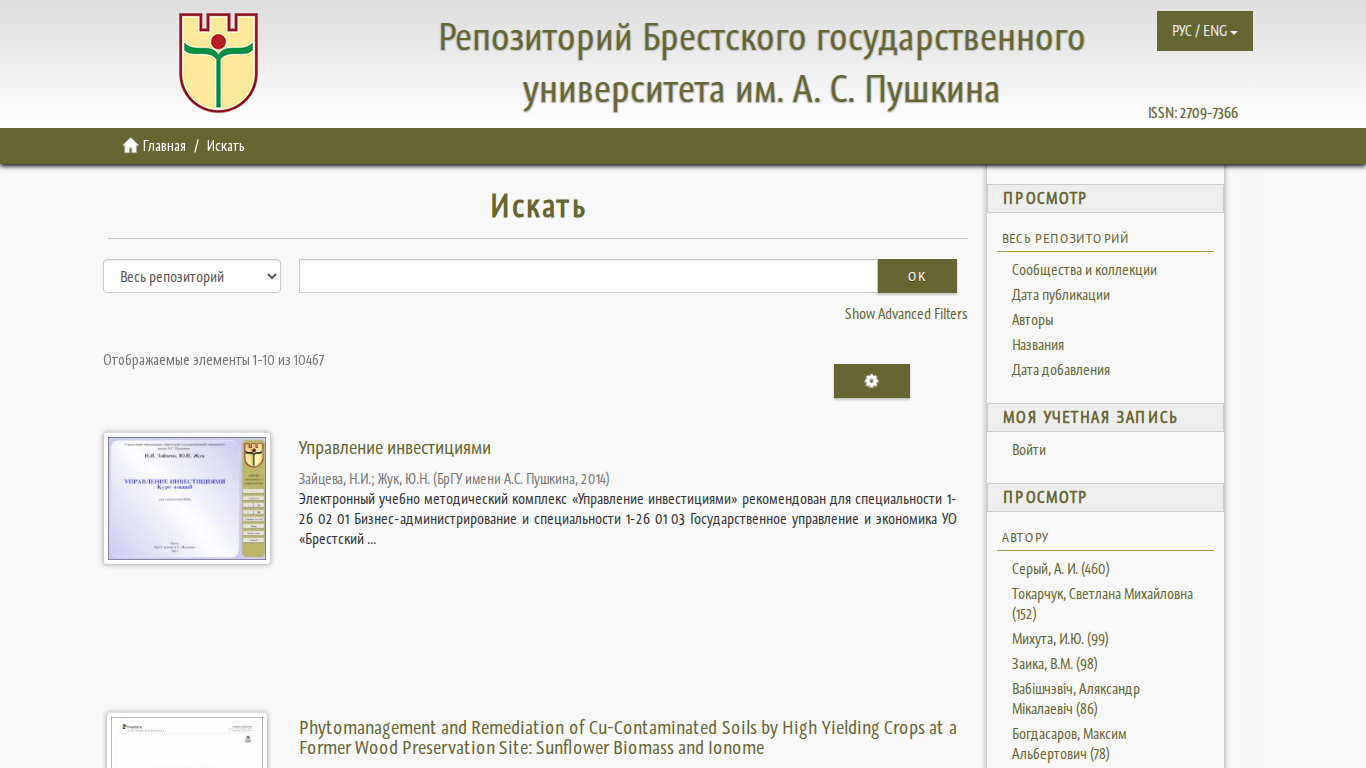The width and height of the screenshot is (1366, 768).
Task: Click Искать in the breadcrumb
Action: tap(226, 146)
